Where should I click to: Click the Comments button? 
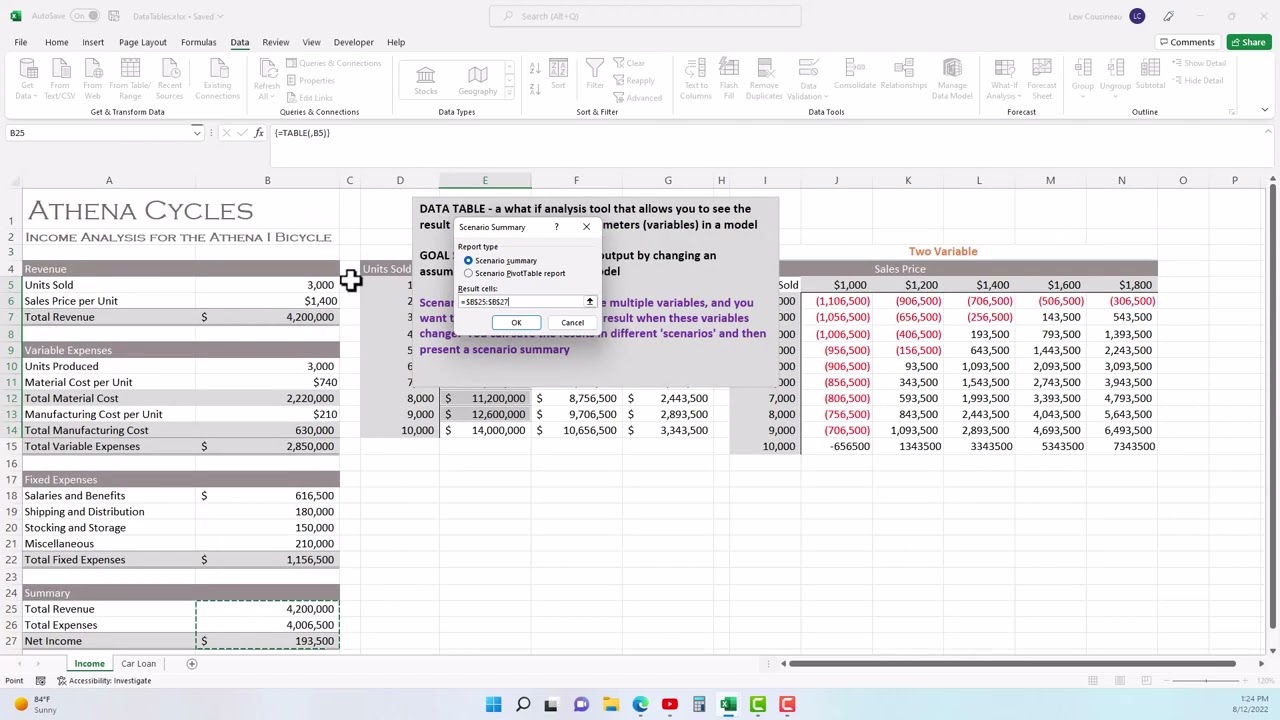pyautogui.click(x=1187, y=42)
